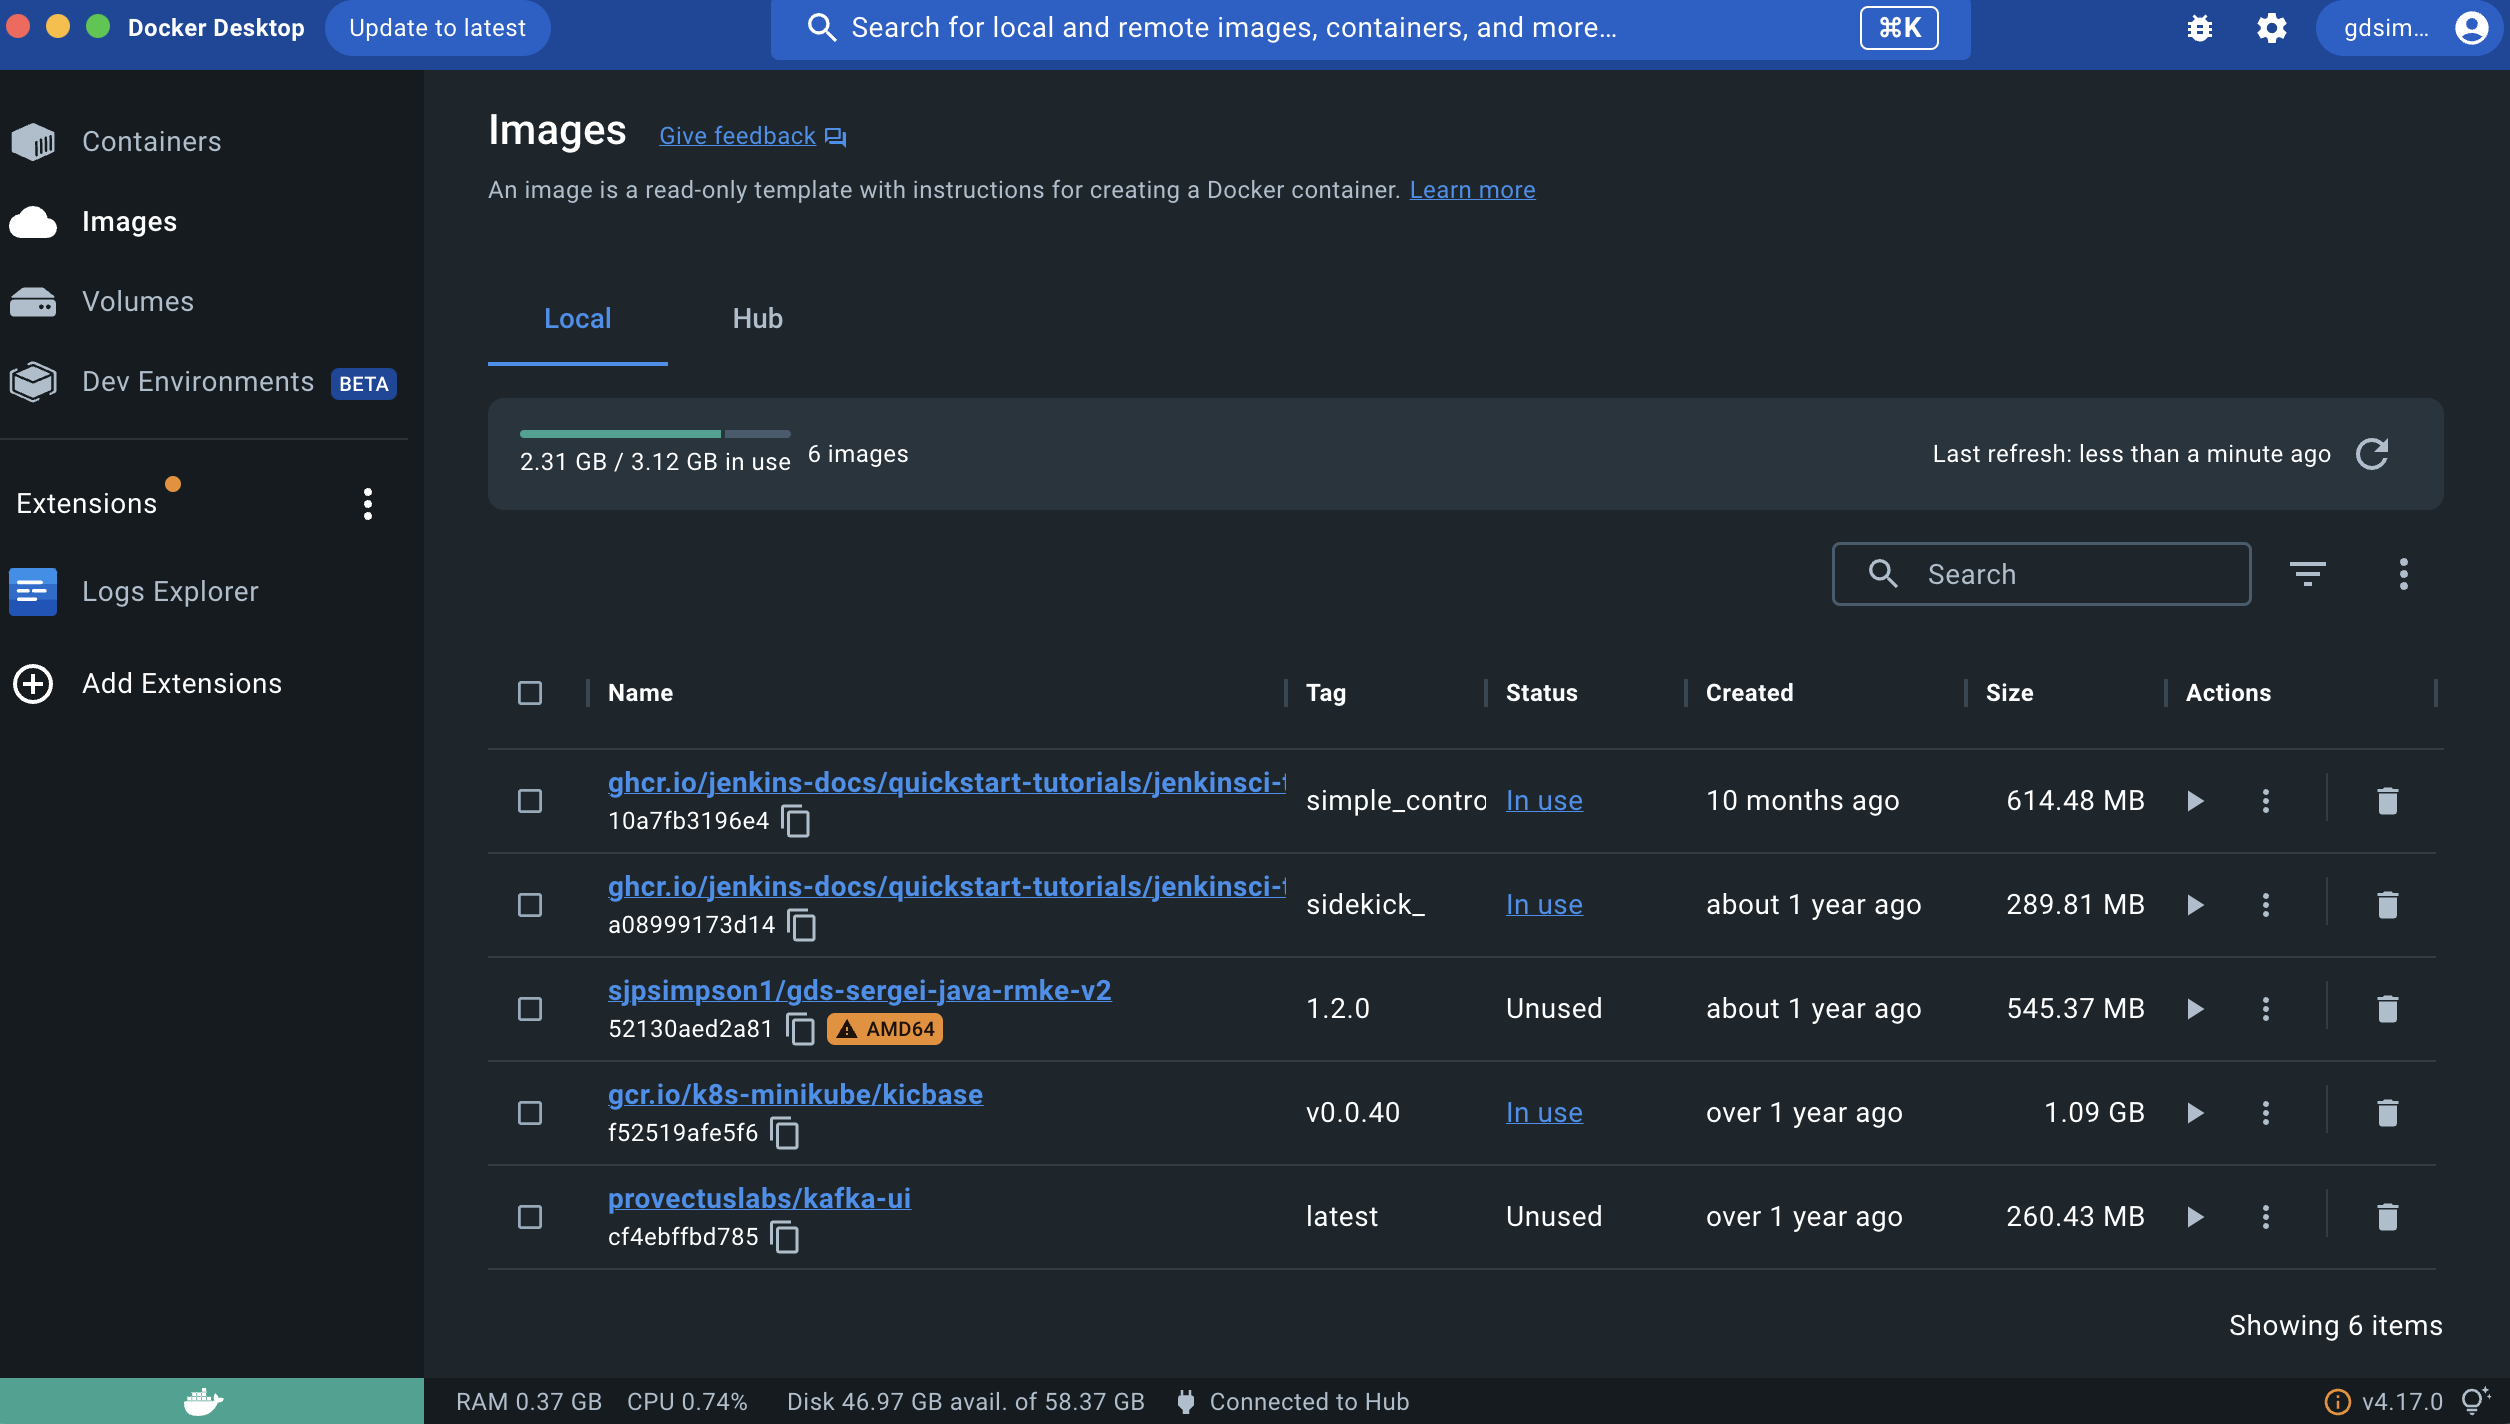Switch to the Hub tab
The image size is (2510, 1424).
[x=757, y=319]
